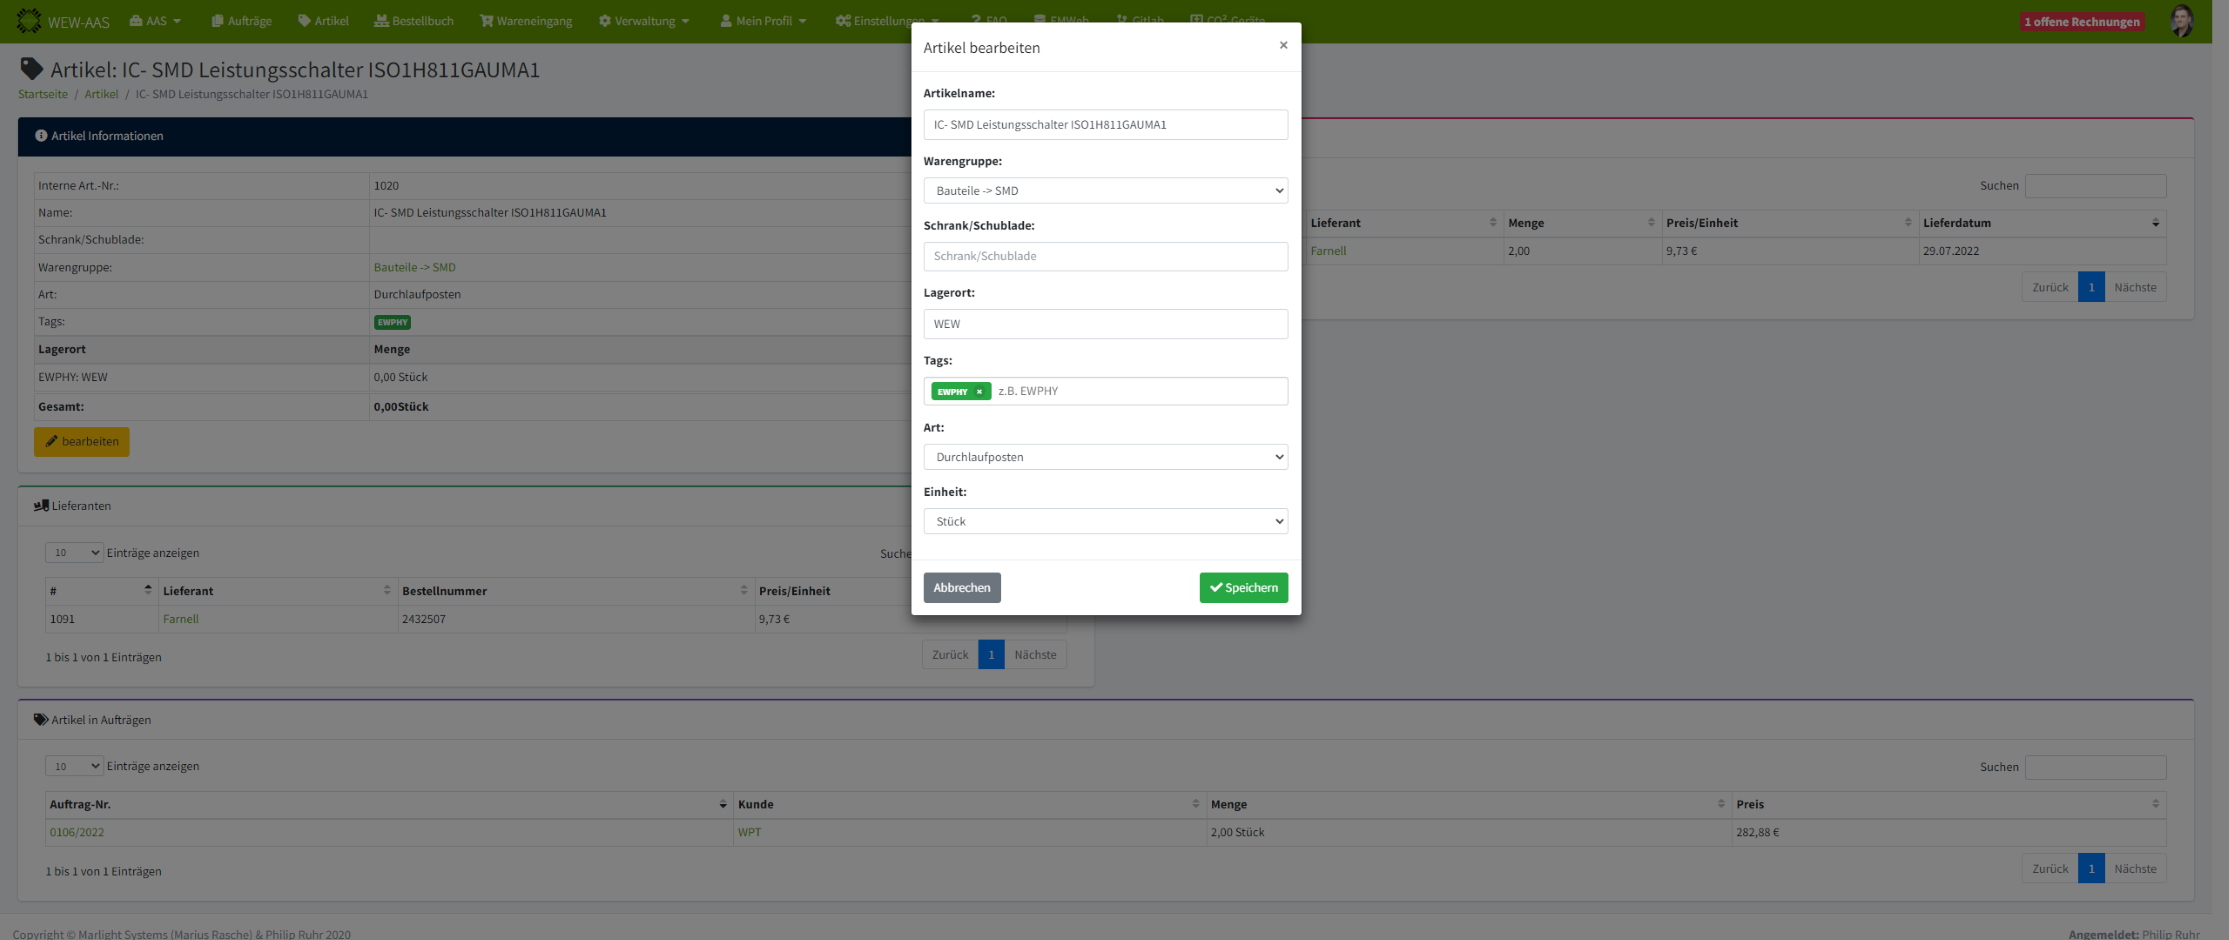Open the Aufträge menu item
2229x940 pixels.
coord(242,21)
